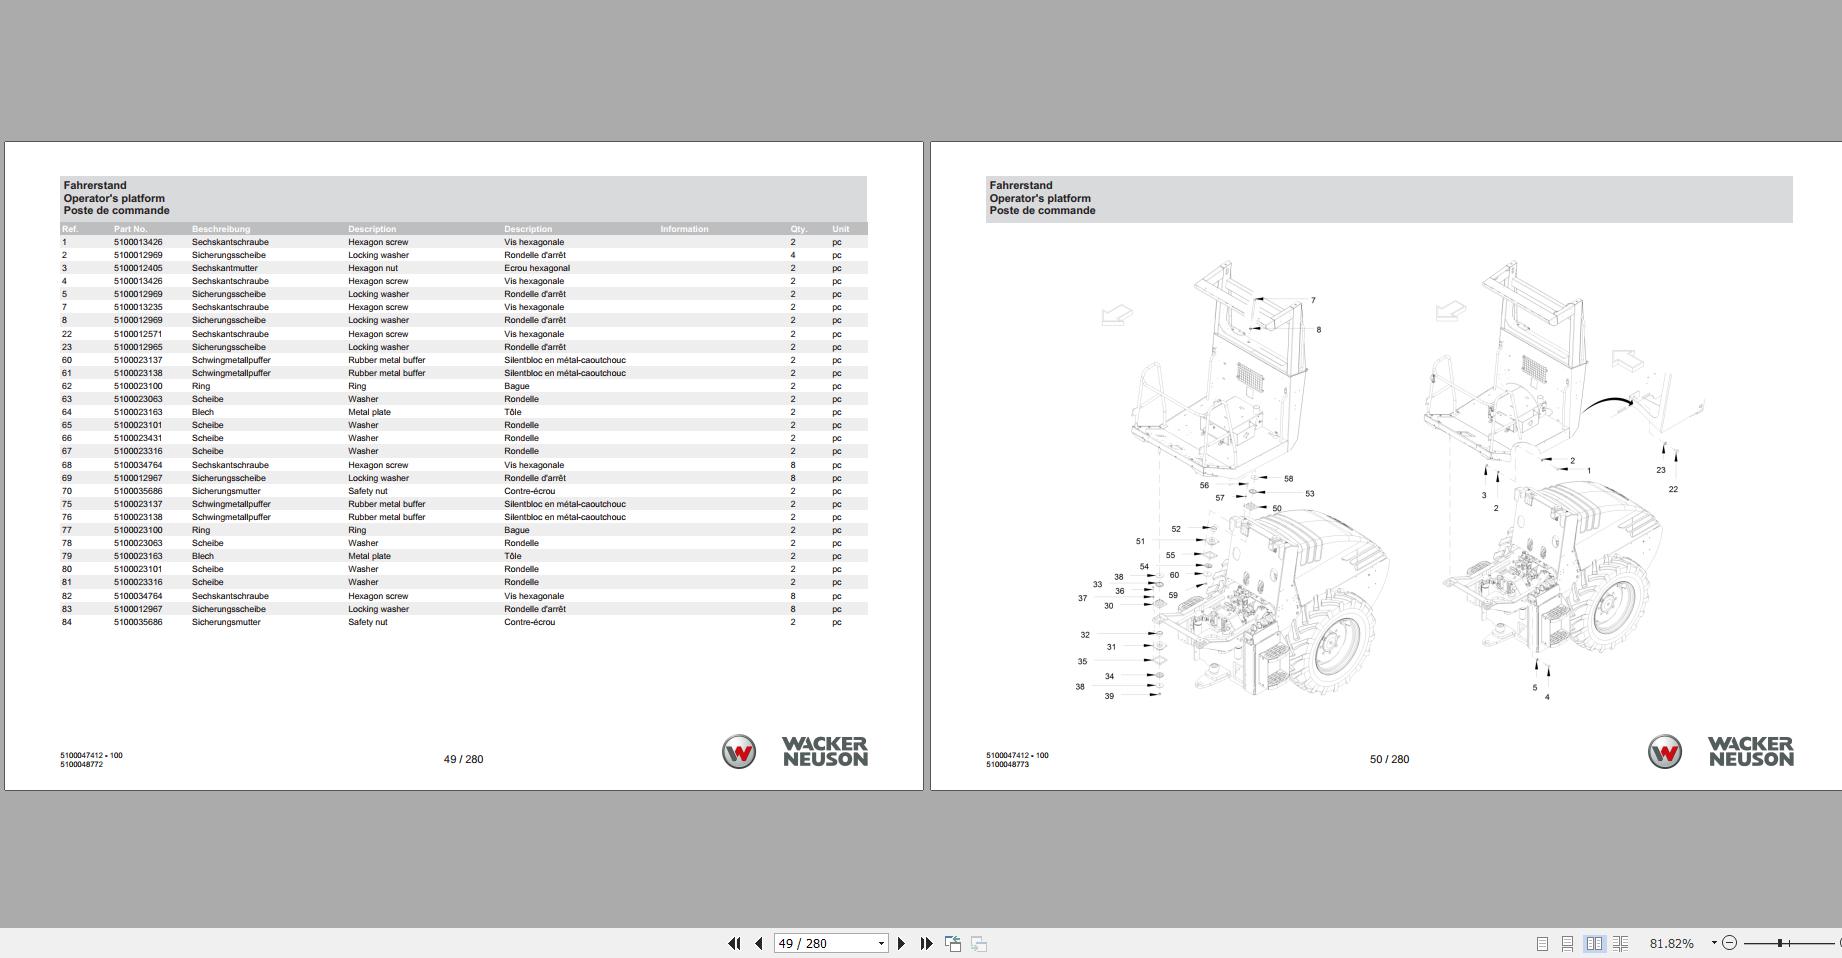Click Wacker Neuson logo on right page
This screenshot has height=958, width=1842.
(1721, 752)
